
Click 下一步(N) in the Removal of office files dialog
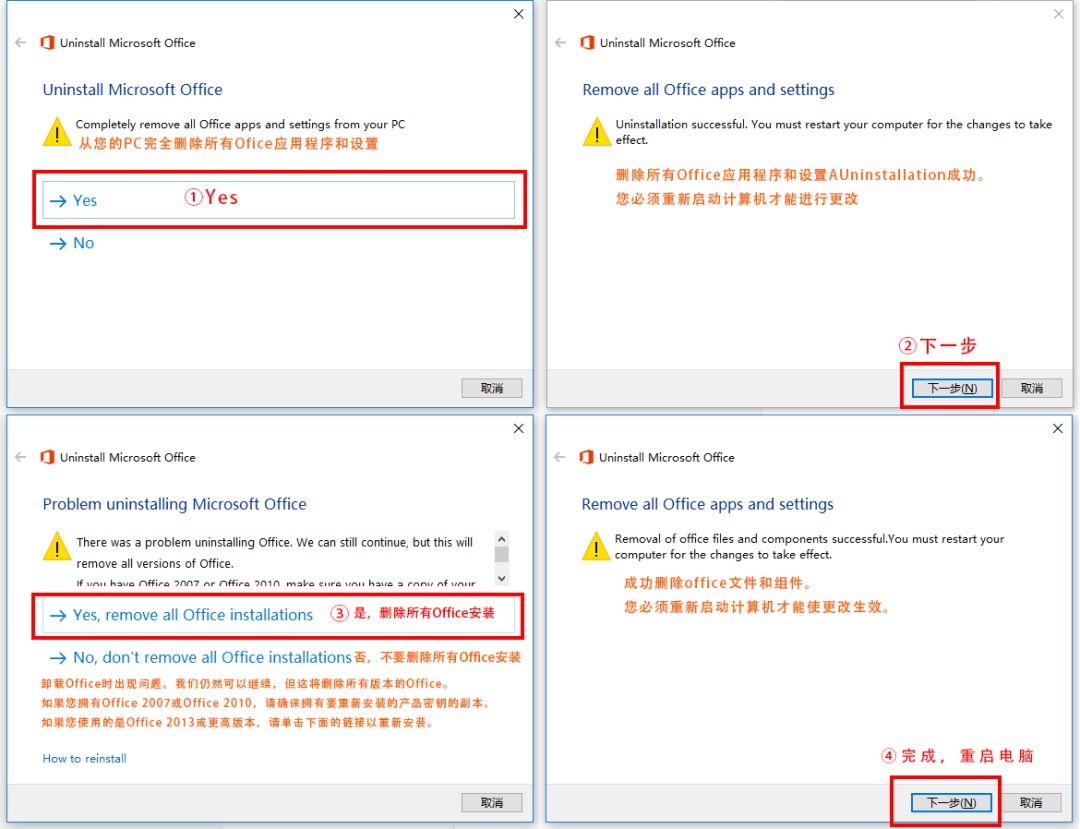coord(951,803)
